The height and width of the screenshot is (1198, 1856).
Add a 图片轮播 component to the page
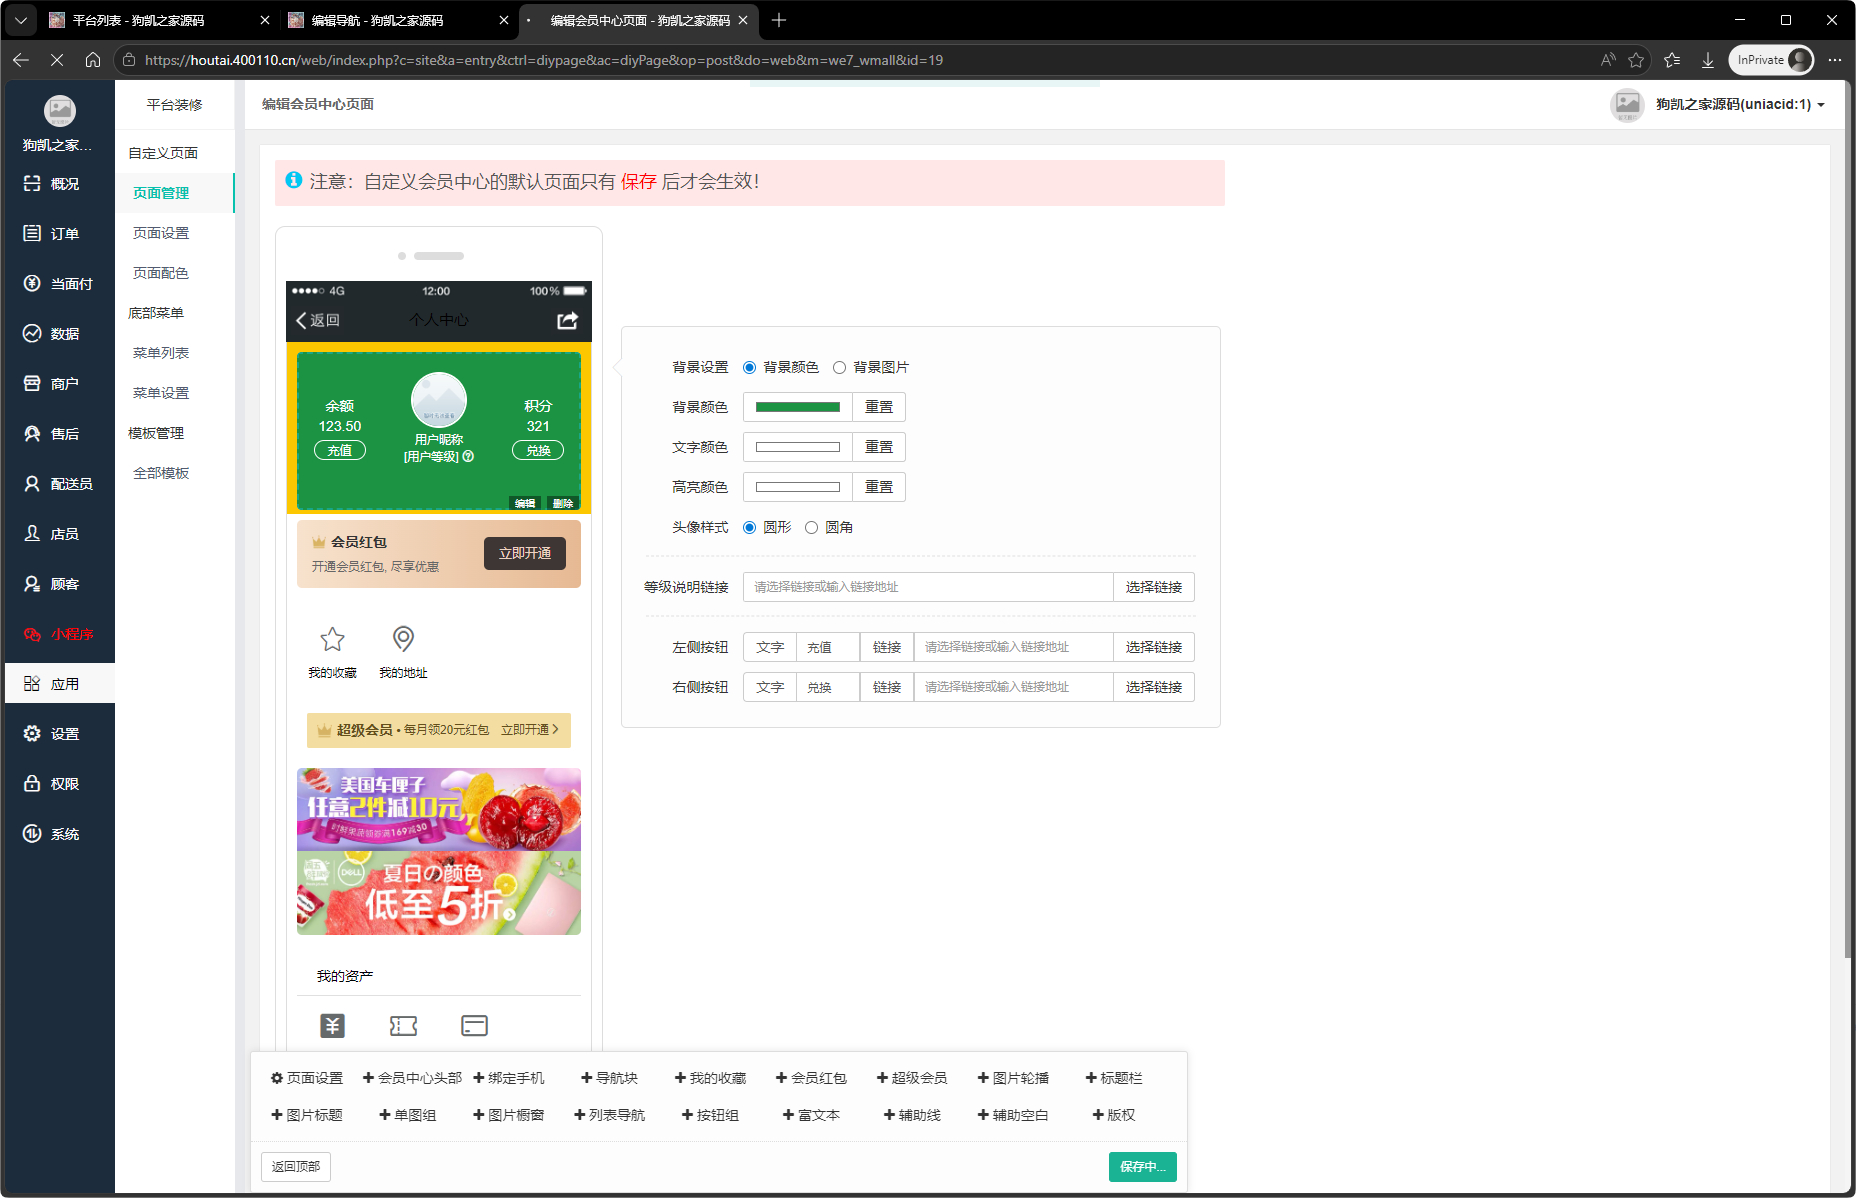1012,1077
